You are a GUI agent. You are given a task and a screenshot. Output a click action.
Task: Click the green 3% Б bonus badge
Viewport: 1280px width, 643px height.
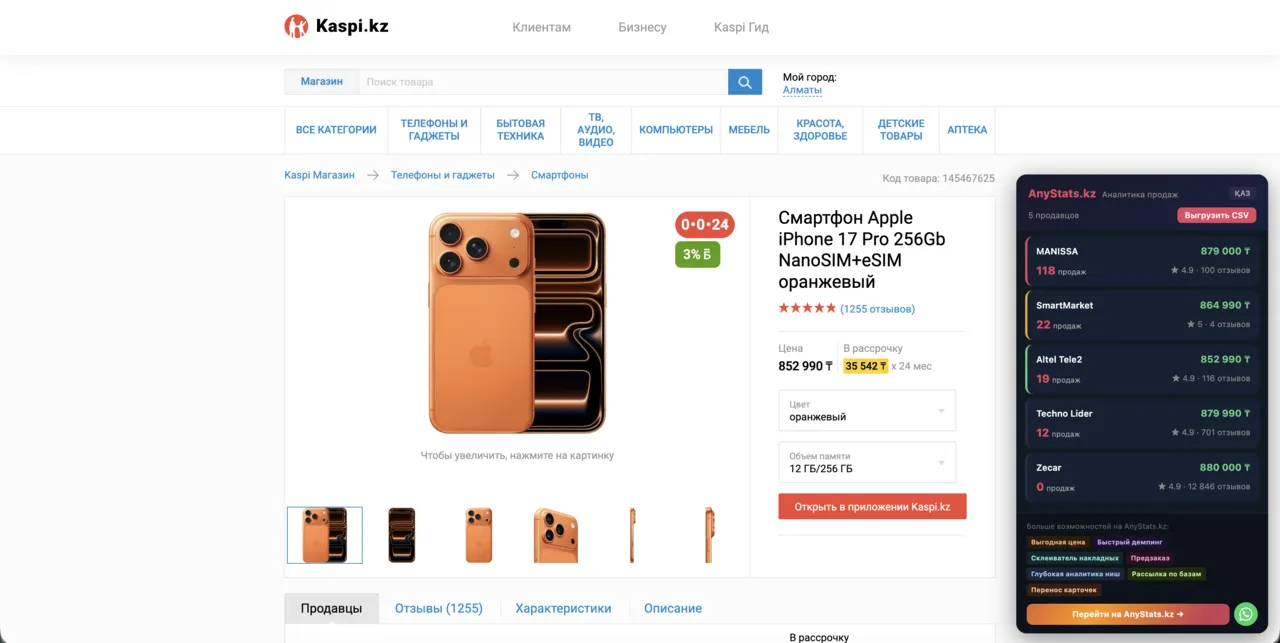pos(697,255)
